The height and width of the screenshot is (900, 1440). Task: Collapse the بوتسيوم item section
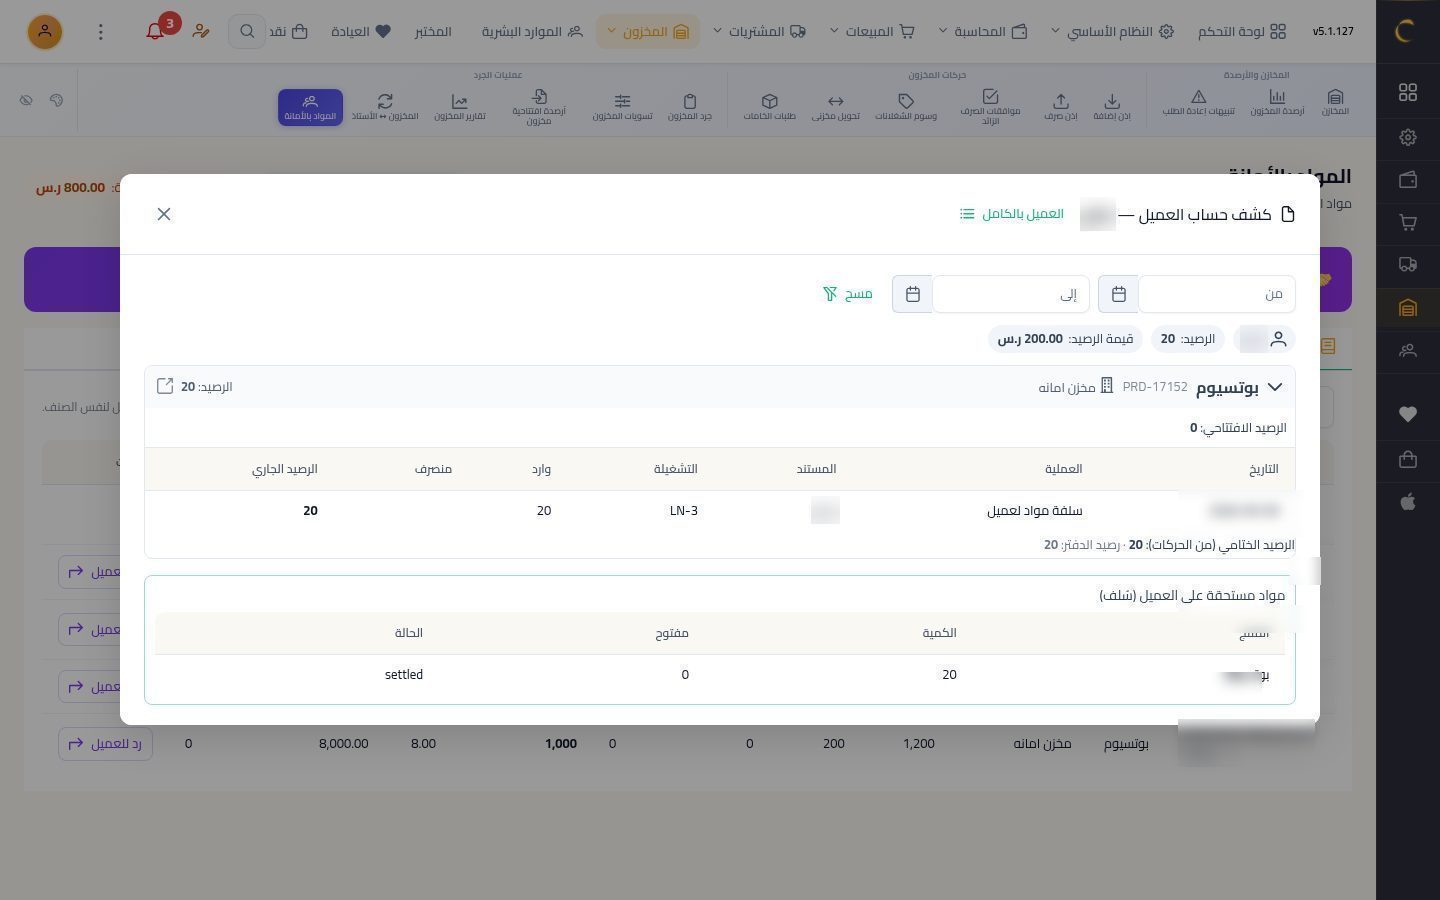pos(1274,387)
